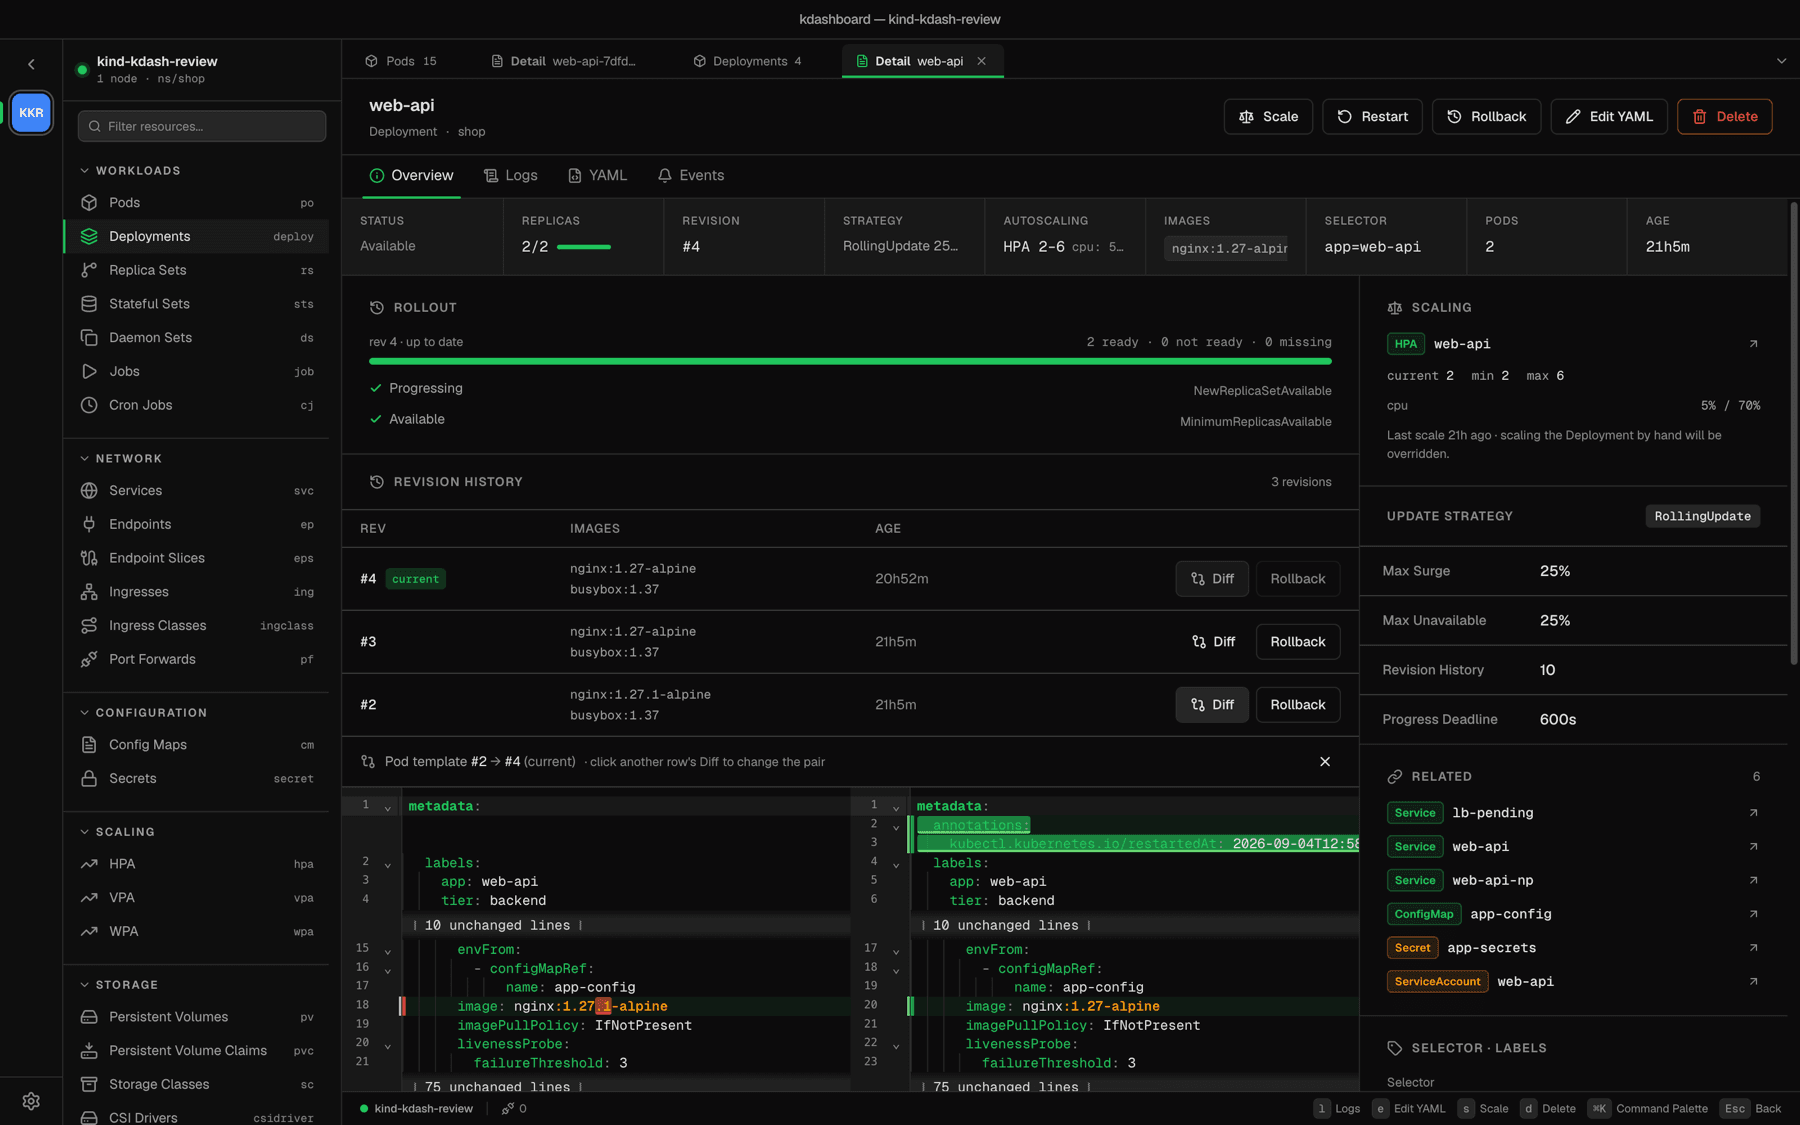1800x1125 pixels.
Task: Open the web-api HPA arrow link
Action: [1753, 344]
